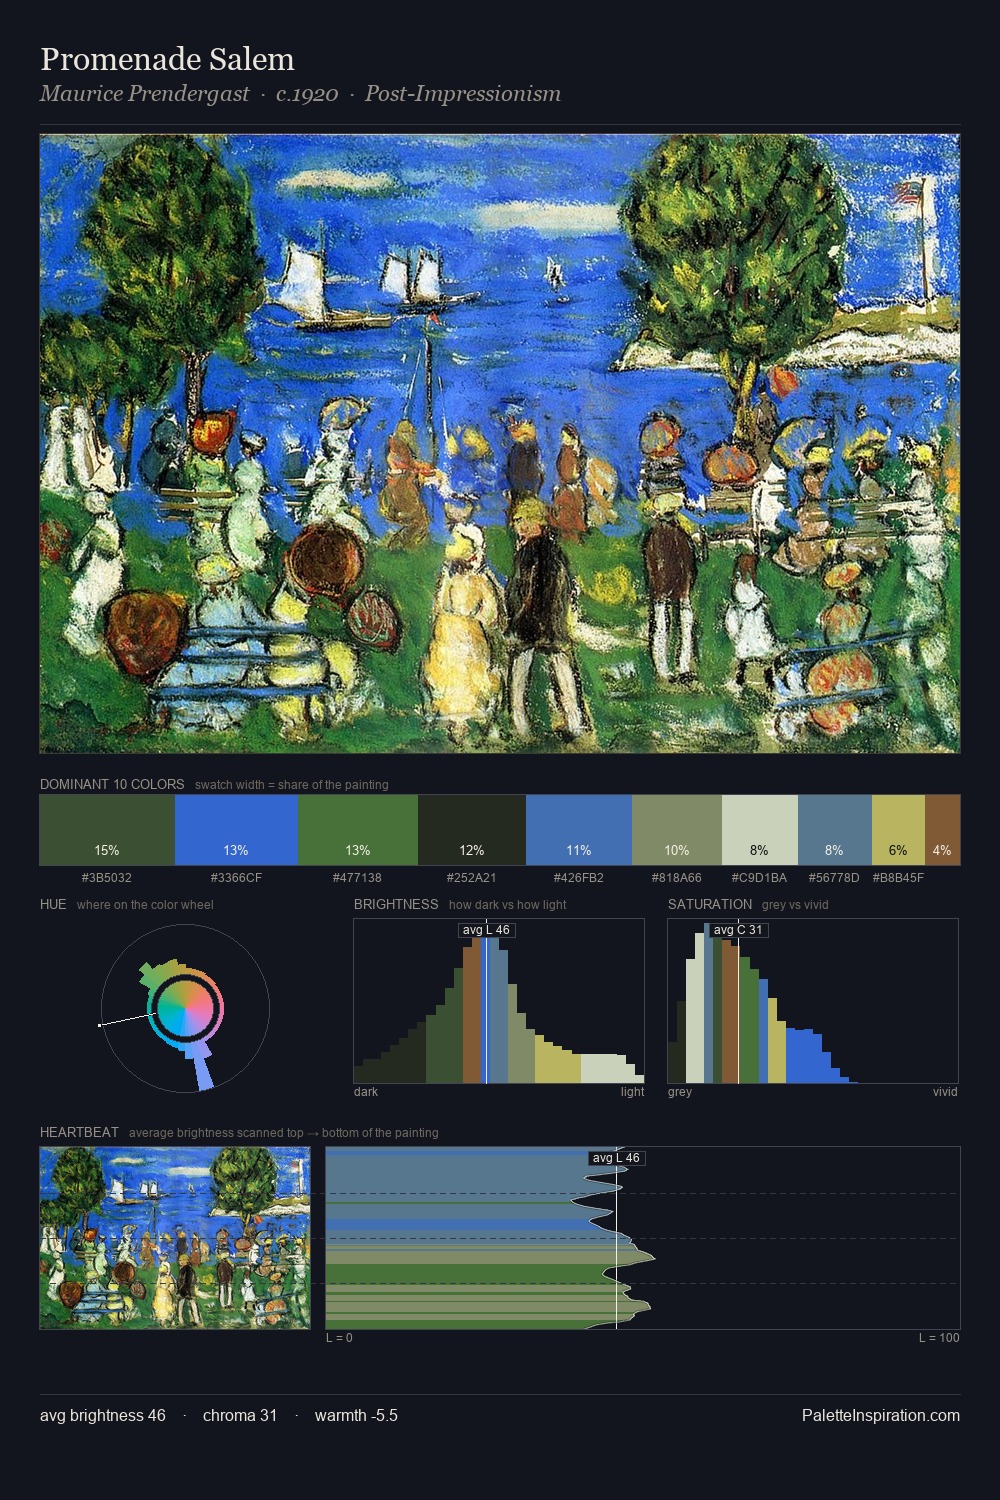Click the artist name Maurice Prendergast

tap(144, 94)
